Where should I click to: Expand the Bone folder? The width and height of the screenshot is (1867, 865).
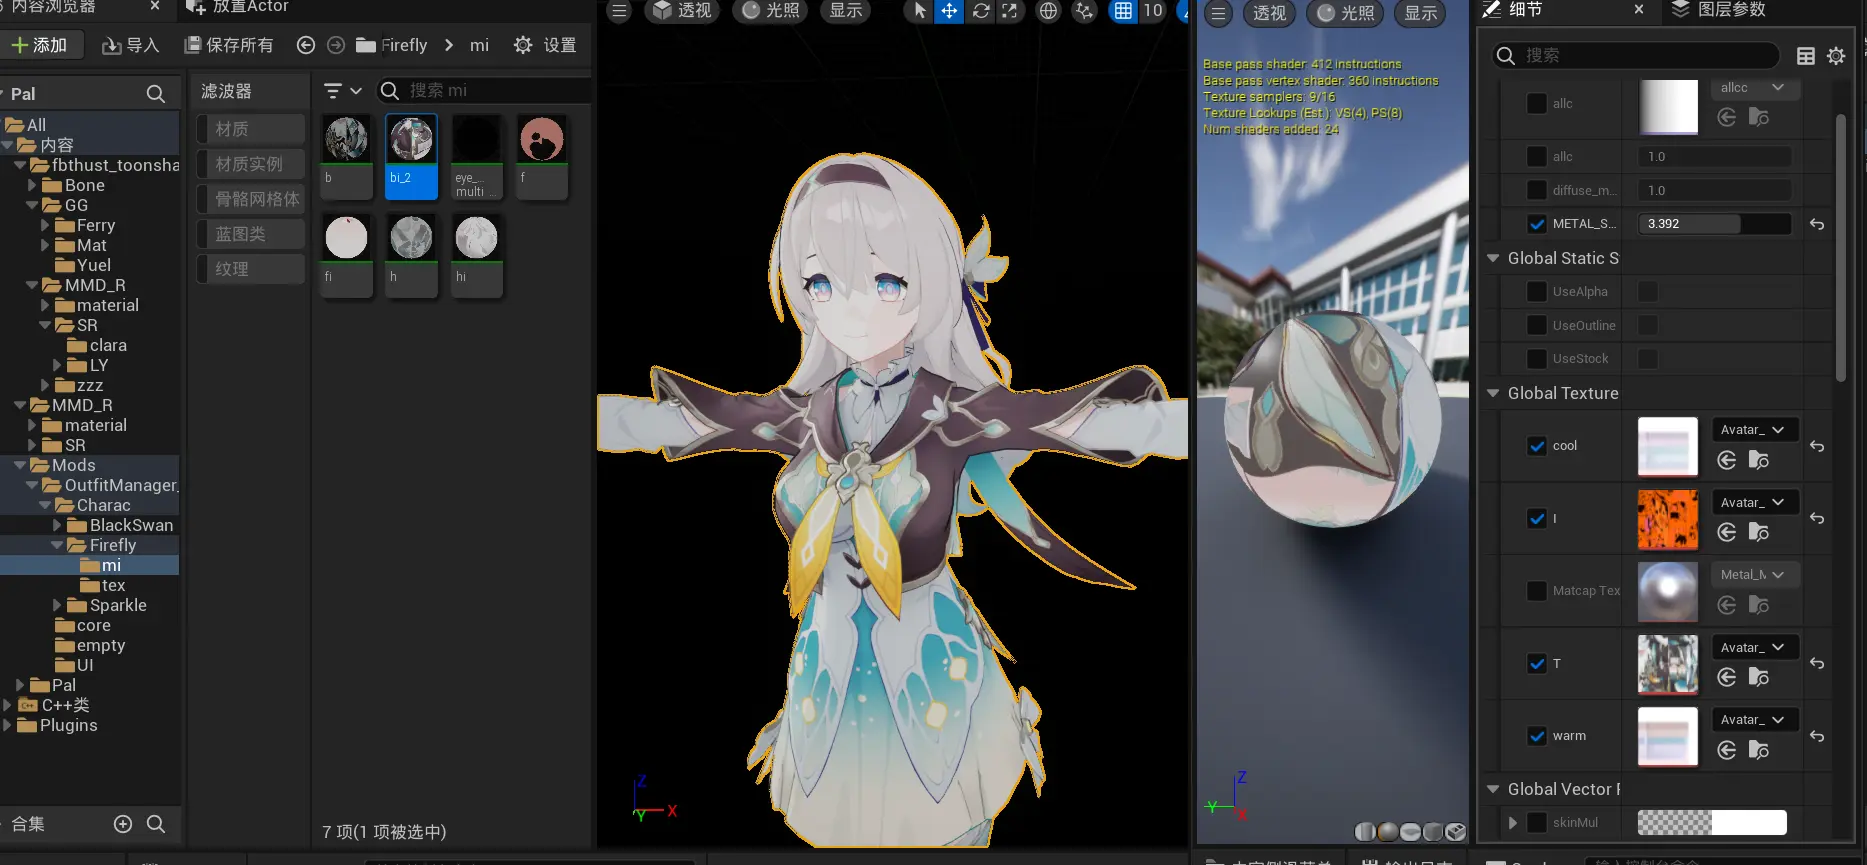32,185
